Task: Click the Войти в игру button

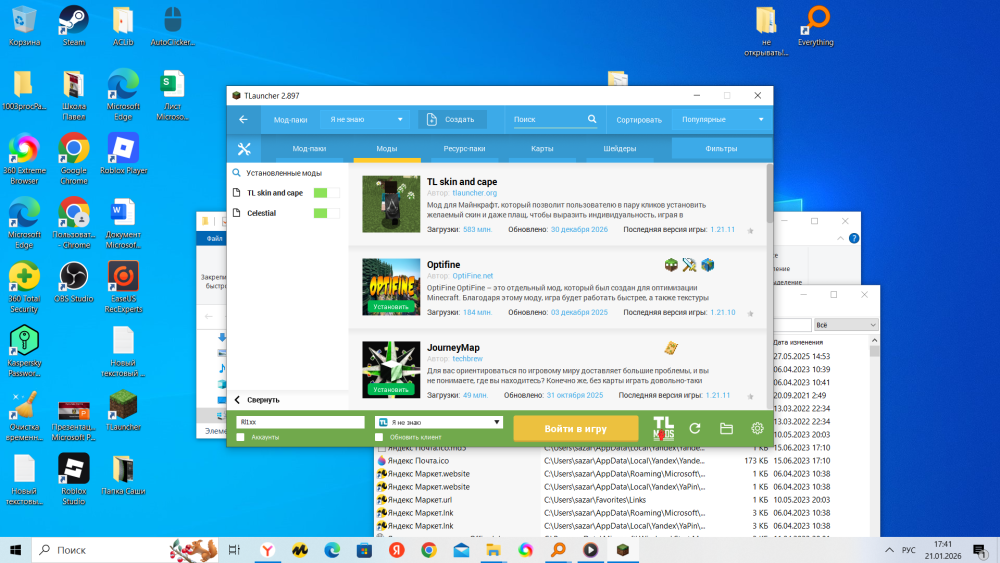Action: [x=575, y=428]
